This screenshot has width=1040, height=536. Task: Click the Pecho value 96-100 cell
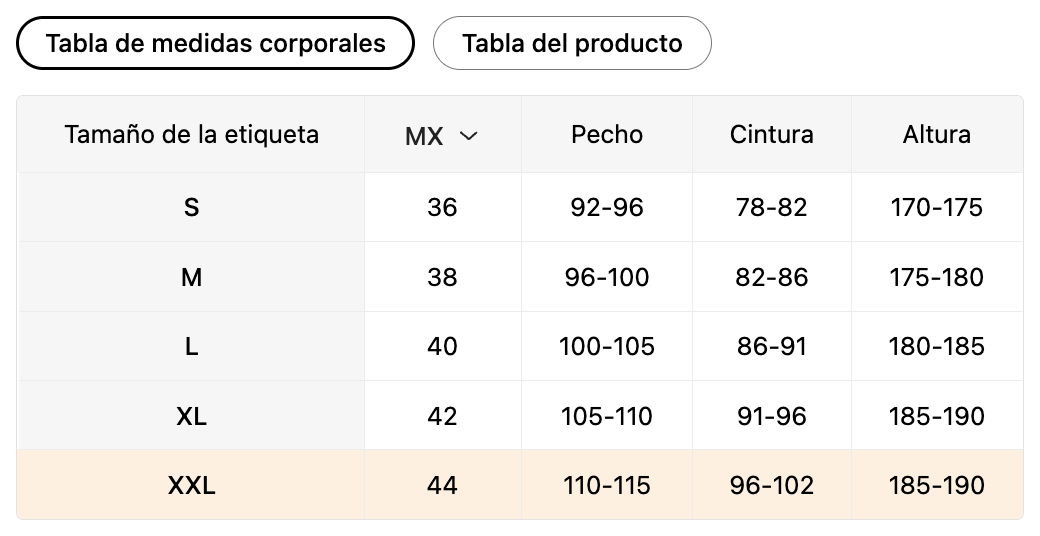pos(607,277)
